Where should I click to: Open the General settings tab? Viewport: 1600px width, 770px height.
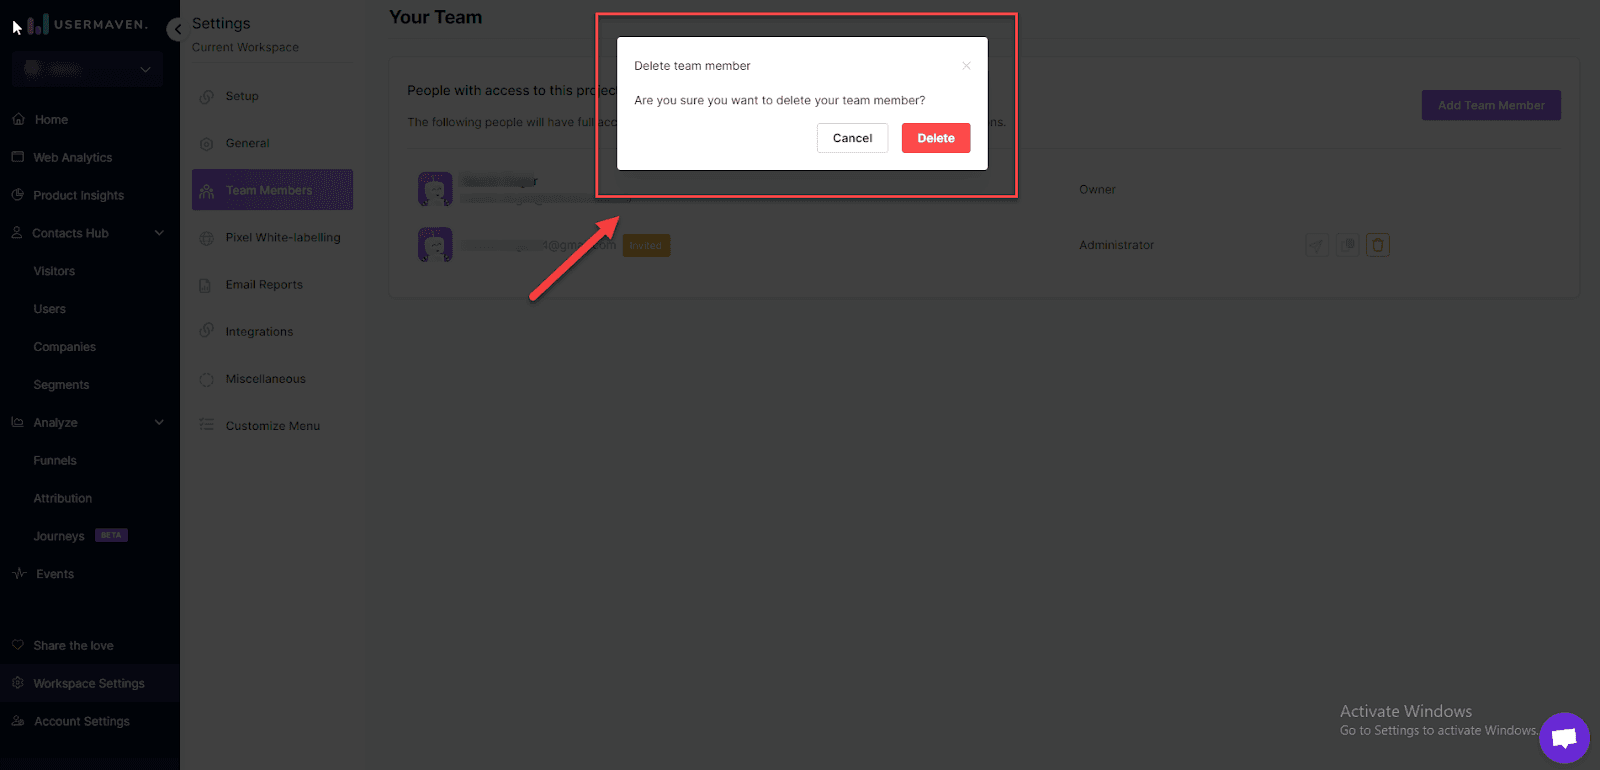point(247,143)
